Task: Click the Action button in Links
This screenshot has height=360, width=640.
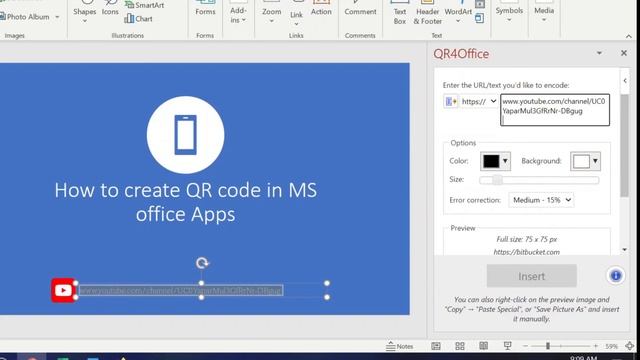Action: [321, 11]
